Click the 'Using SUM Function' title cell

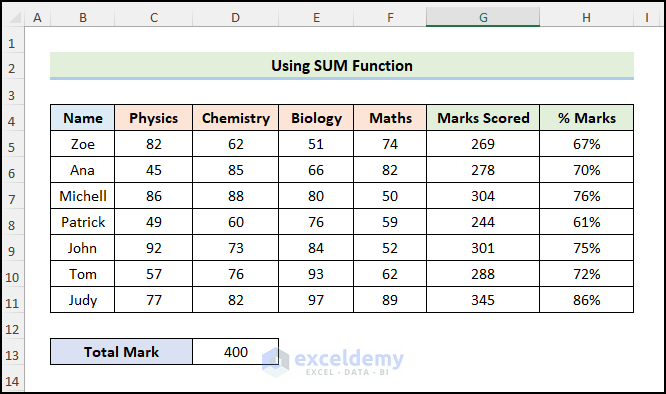(x=342, y=66)
